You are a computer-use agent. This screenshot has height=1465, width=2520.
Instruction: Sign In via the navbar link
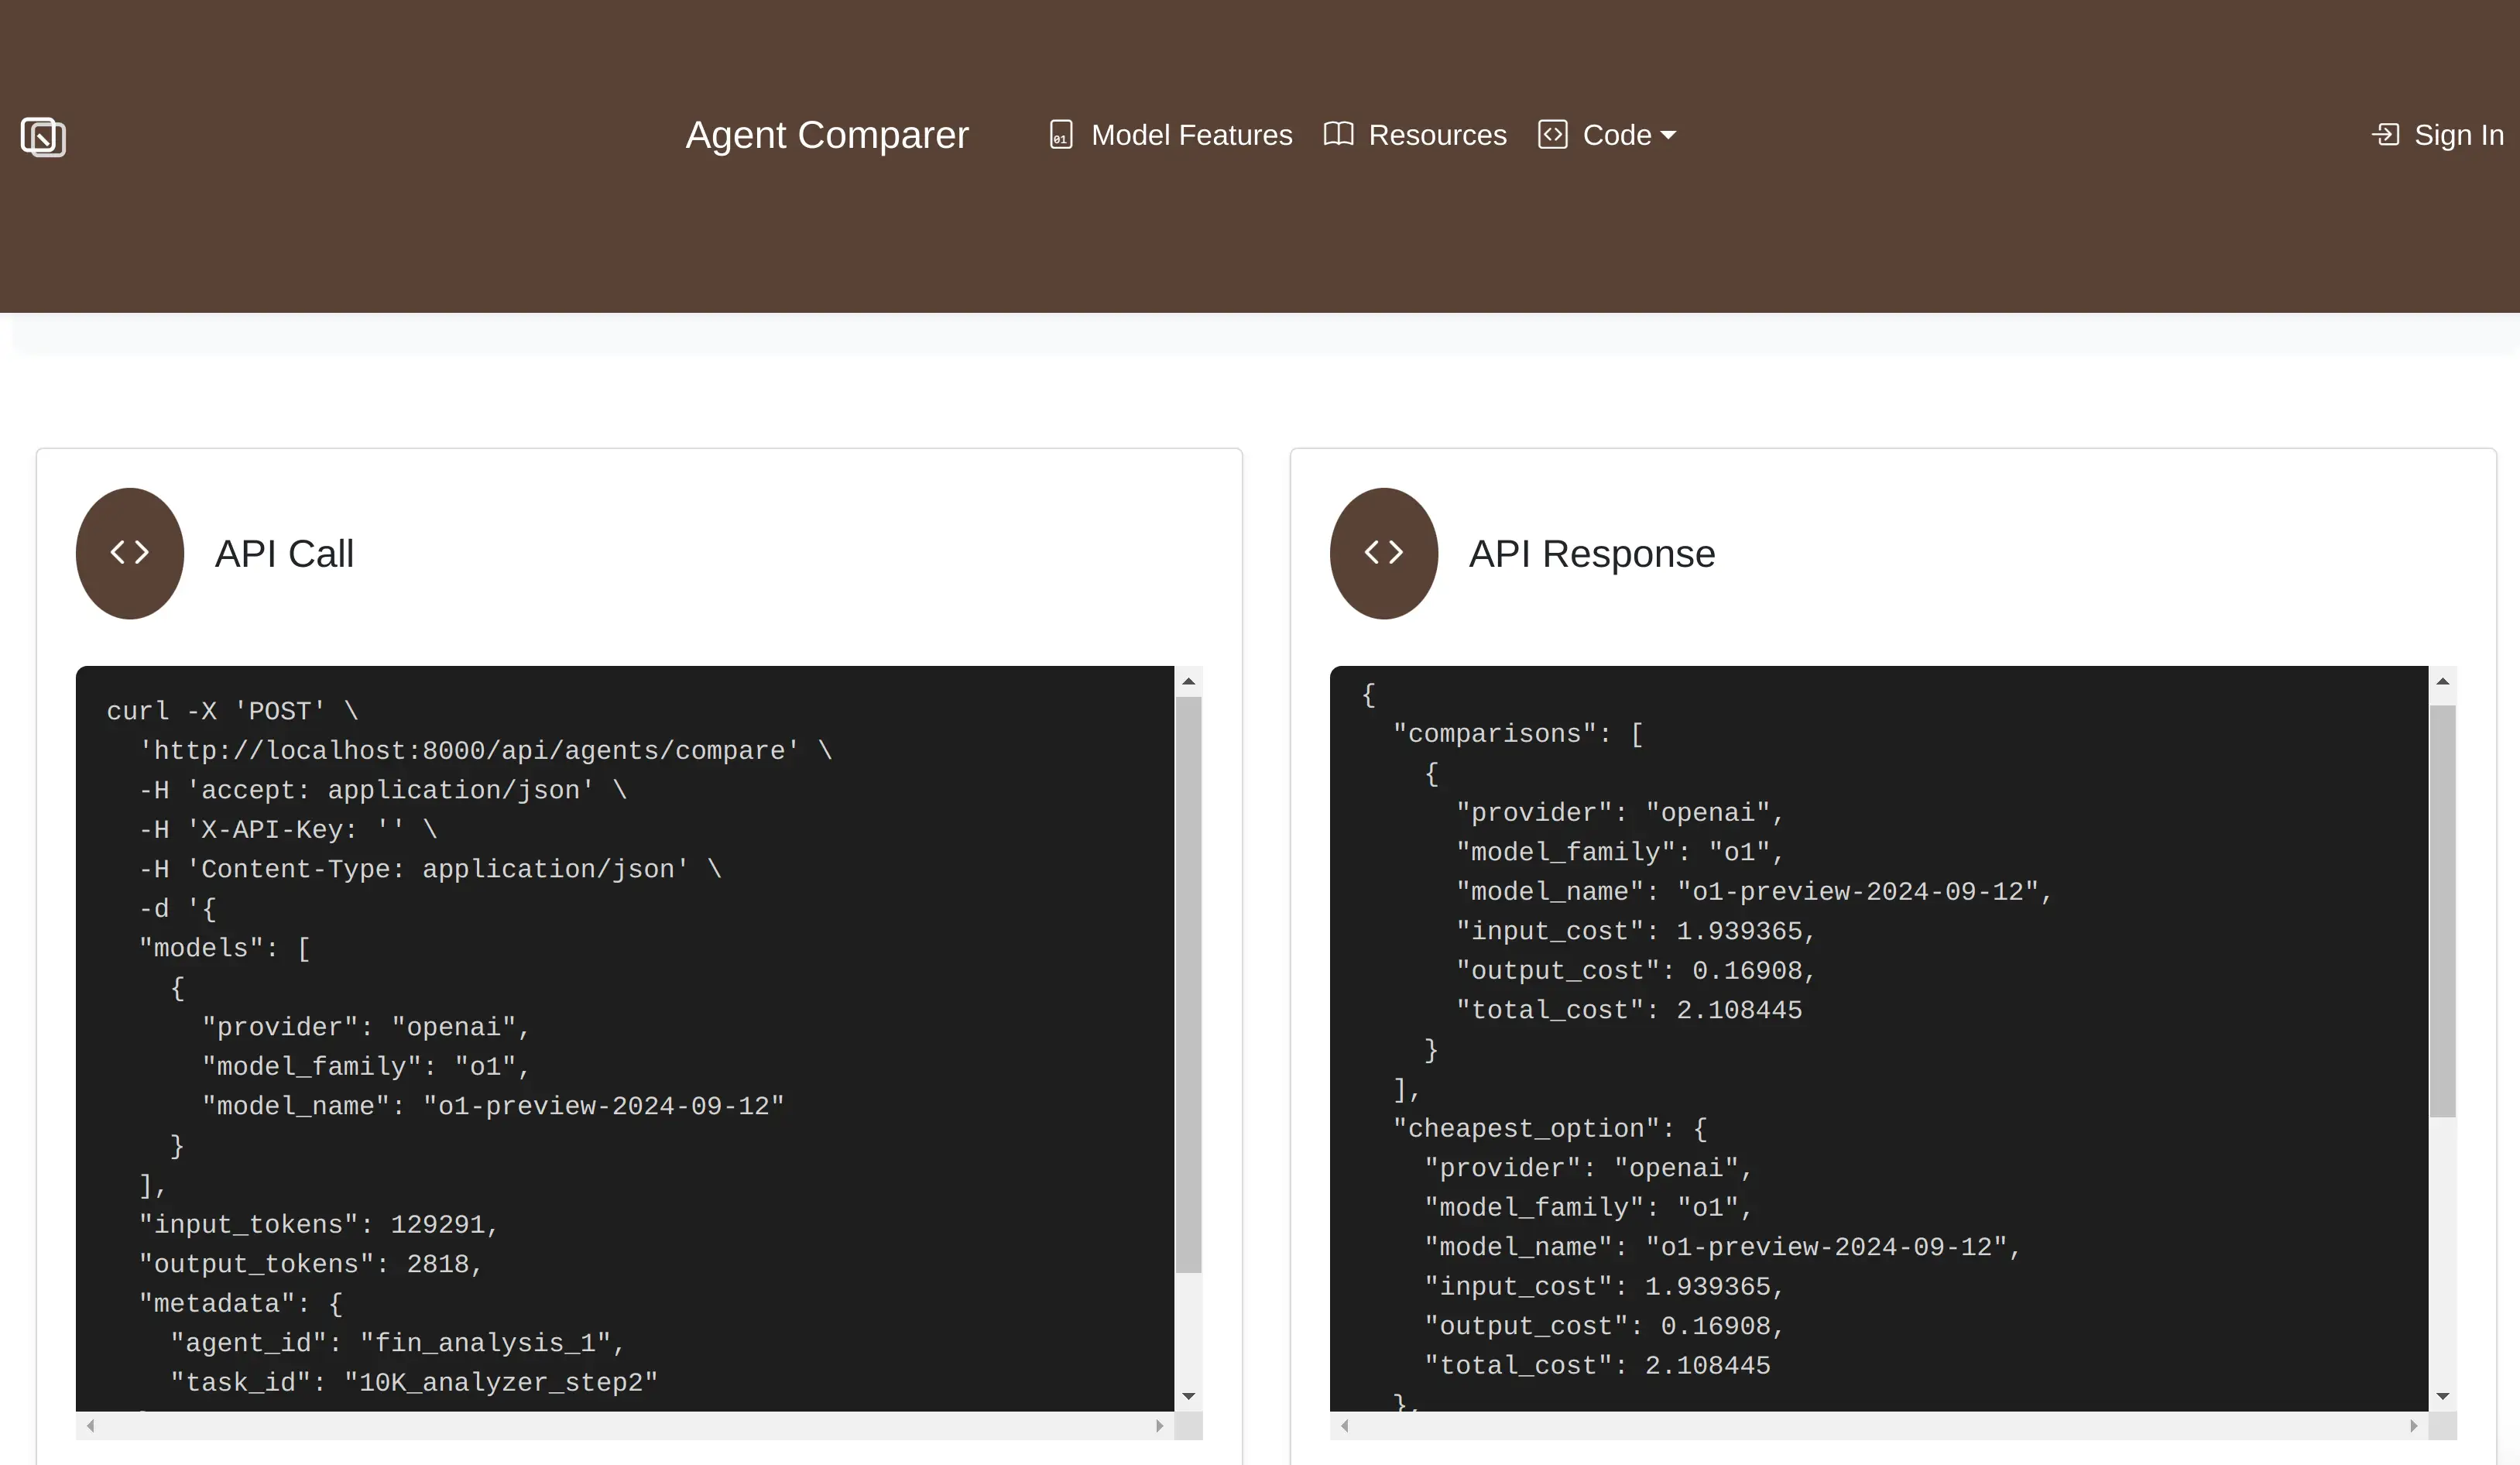pyautogui.click(x=2458, y=135)
